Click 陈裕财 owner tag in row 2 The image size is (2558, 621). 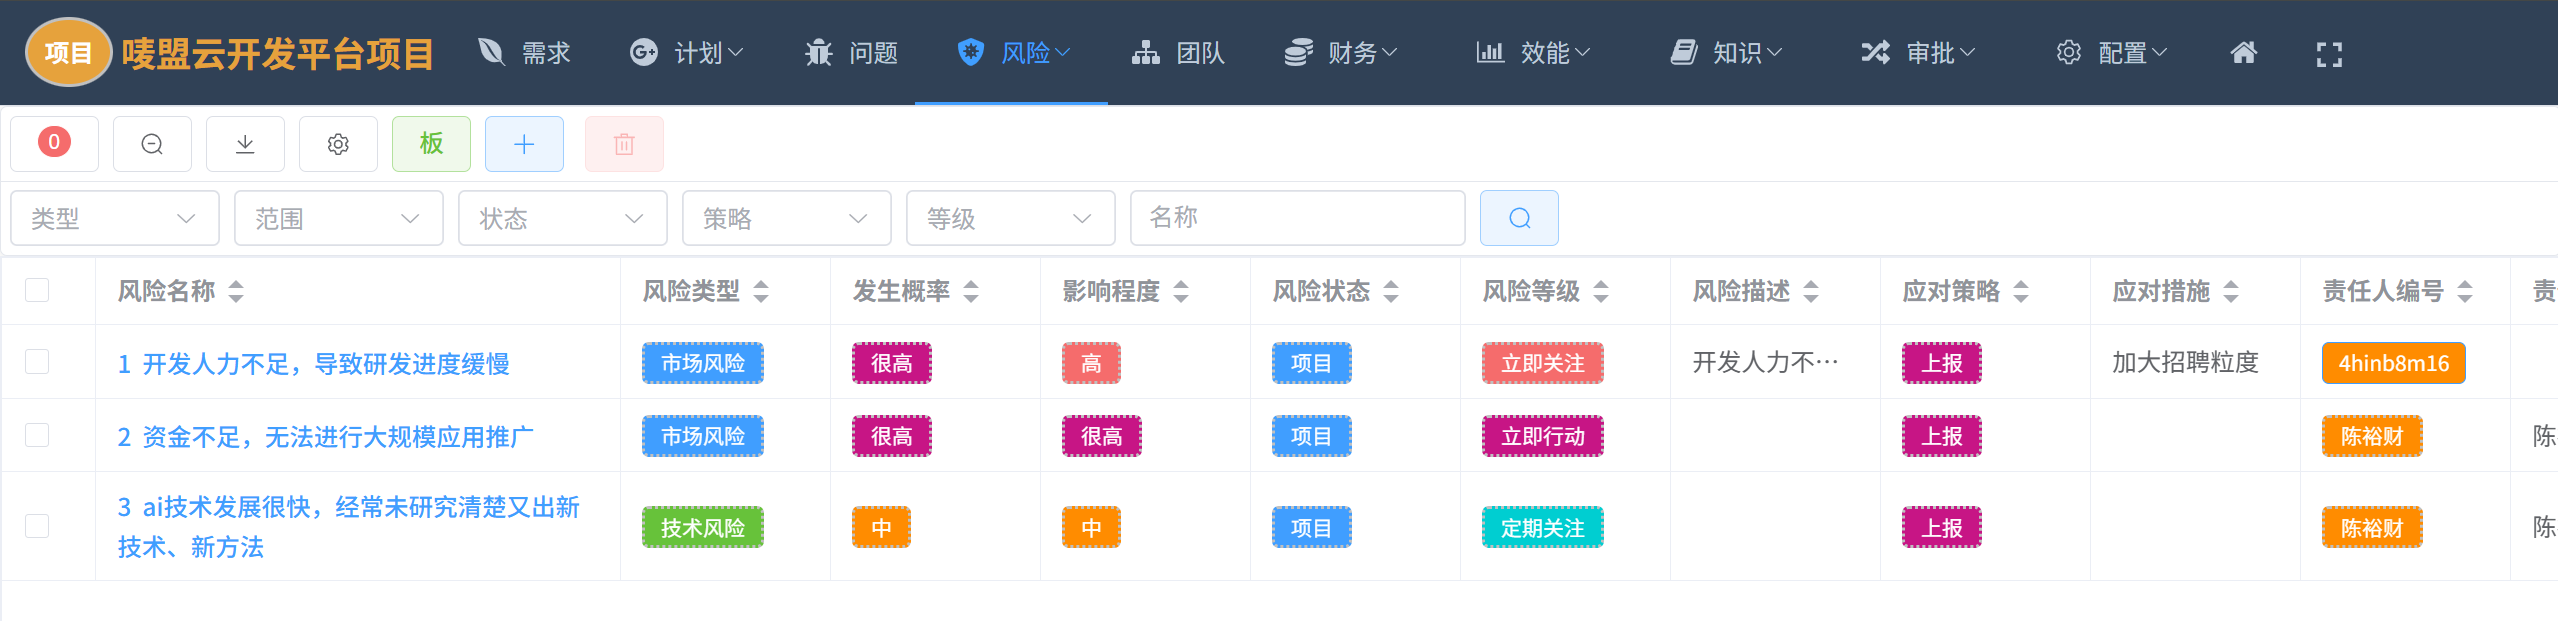pyautogui.click(x=2372, y=436)
